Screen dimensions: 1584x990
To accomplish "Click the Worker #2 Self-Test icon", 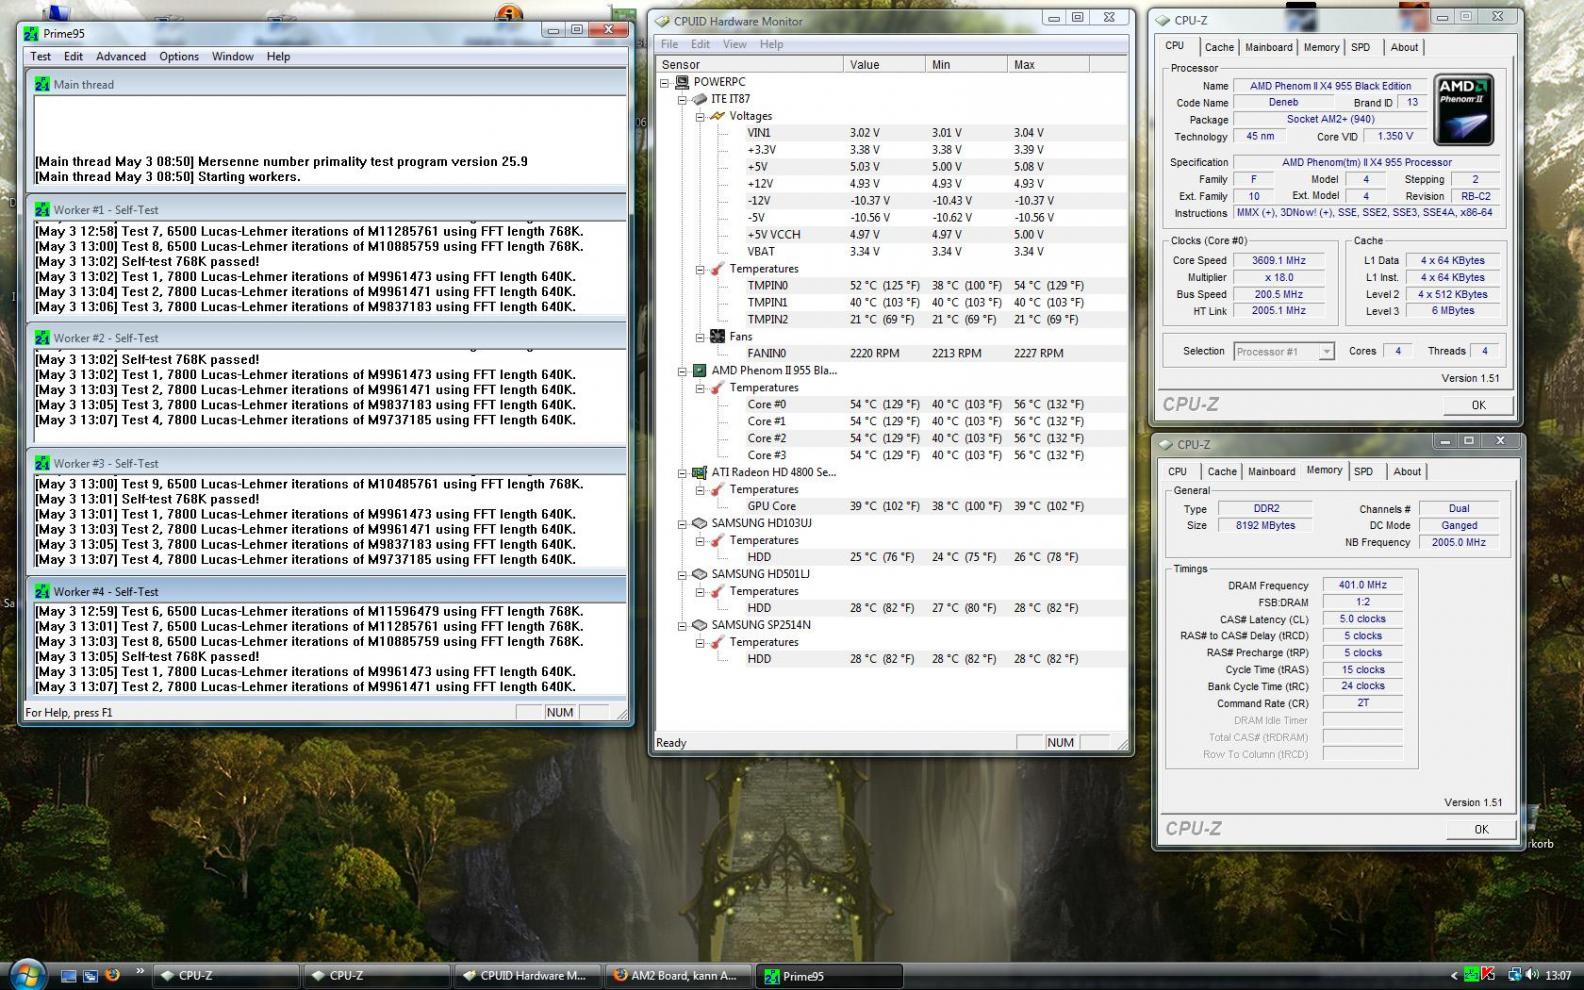I will tap(42, 338).
